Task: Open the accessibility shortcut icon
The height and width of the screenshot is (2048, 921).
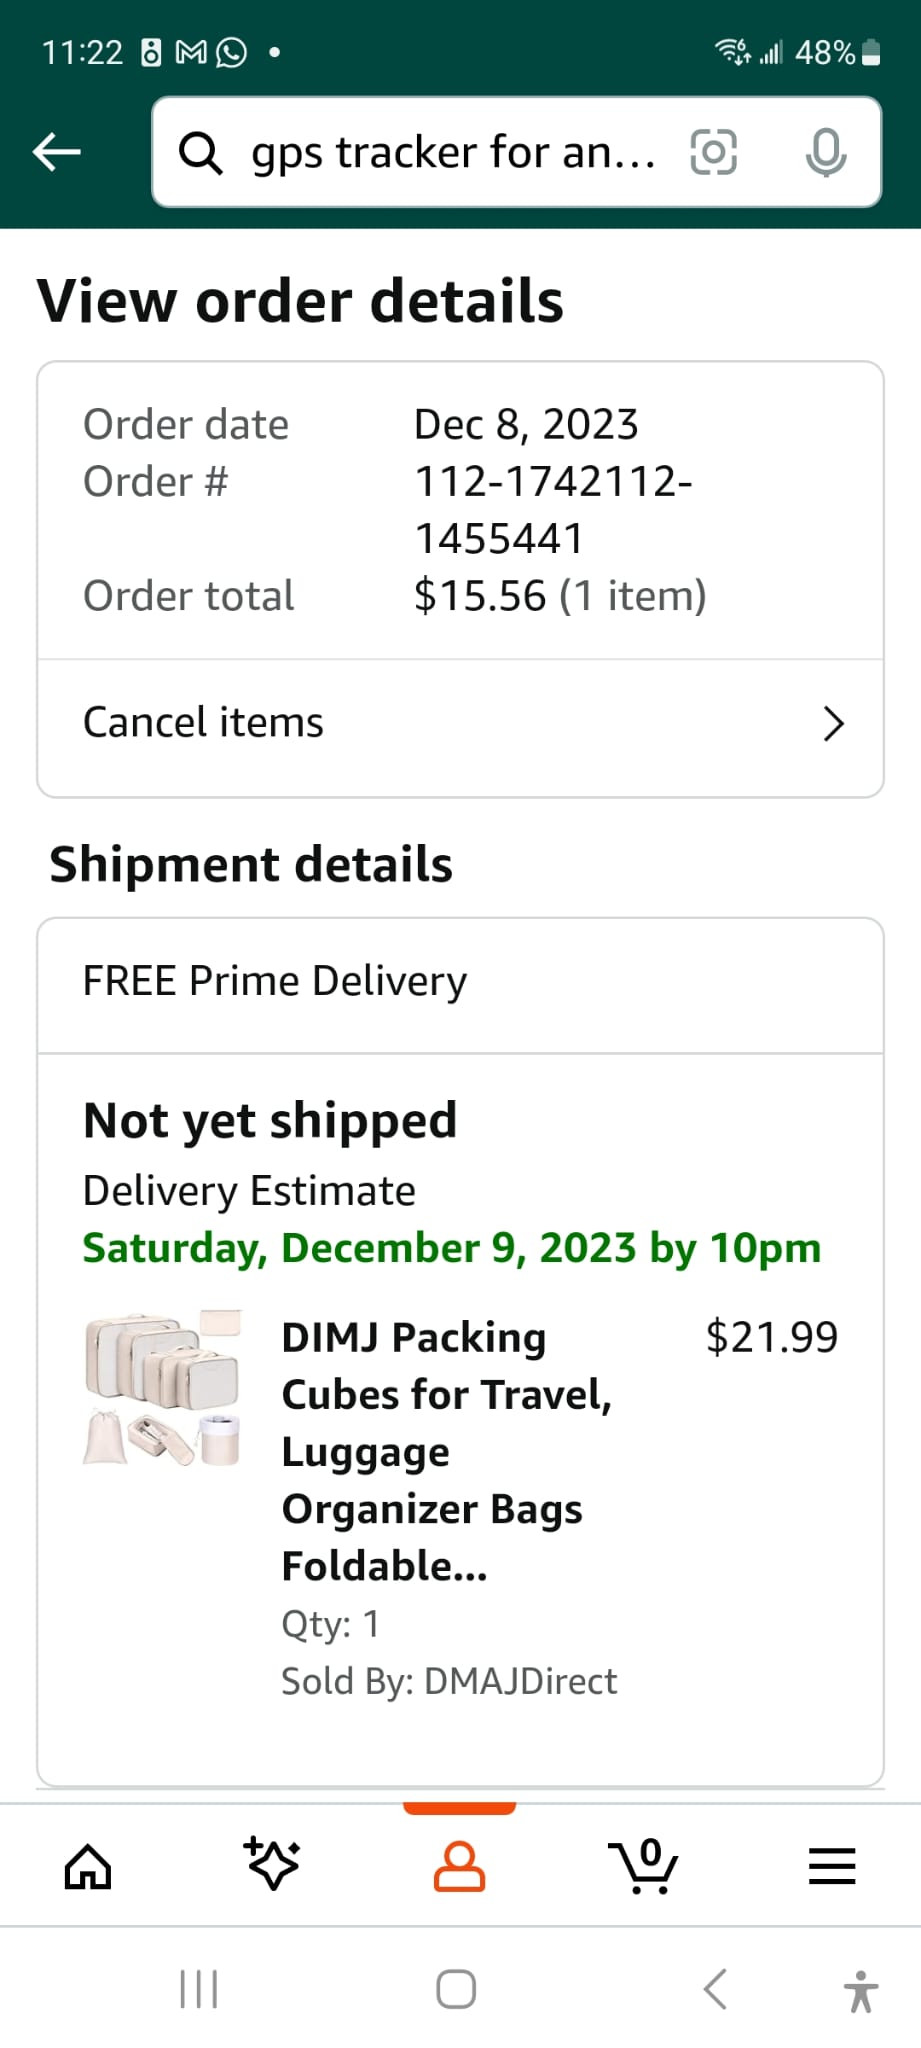Action: coord(860,1990)
